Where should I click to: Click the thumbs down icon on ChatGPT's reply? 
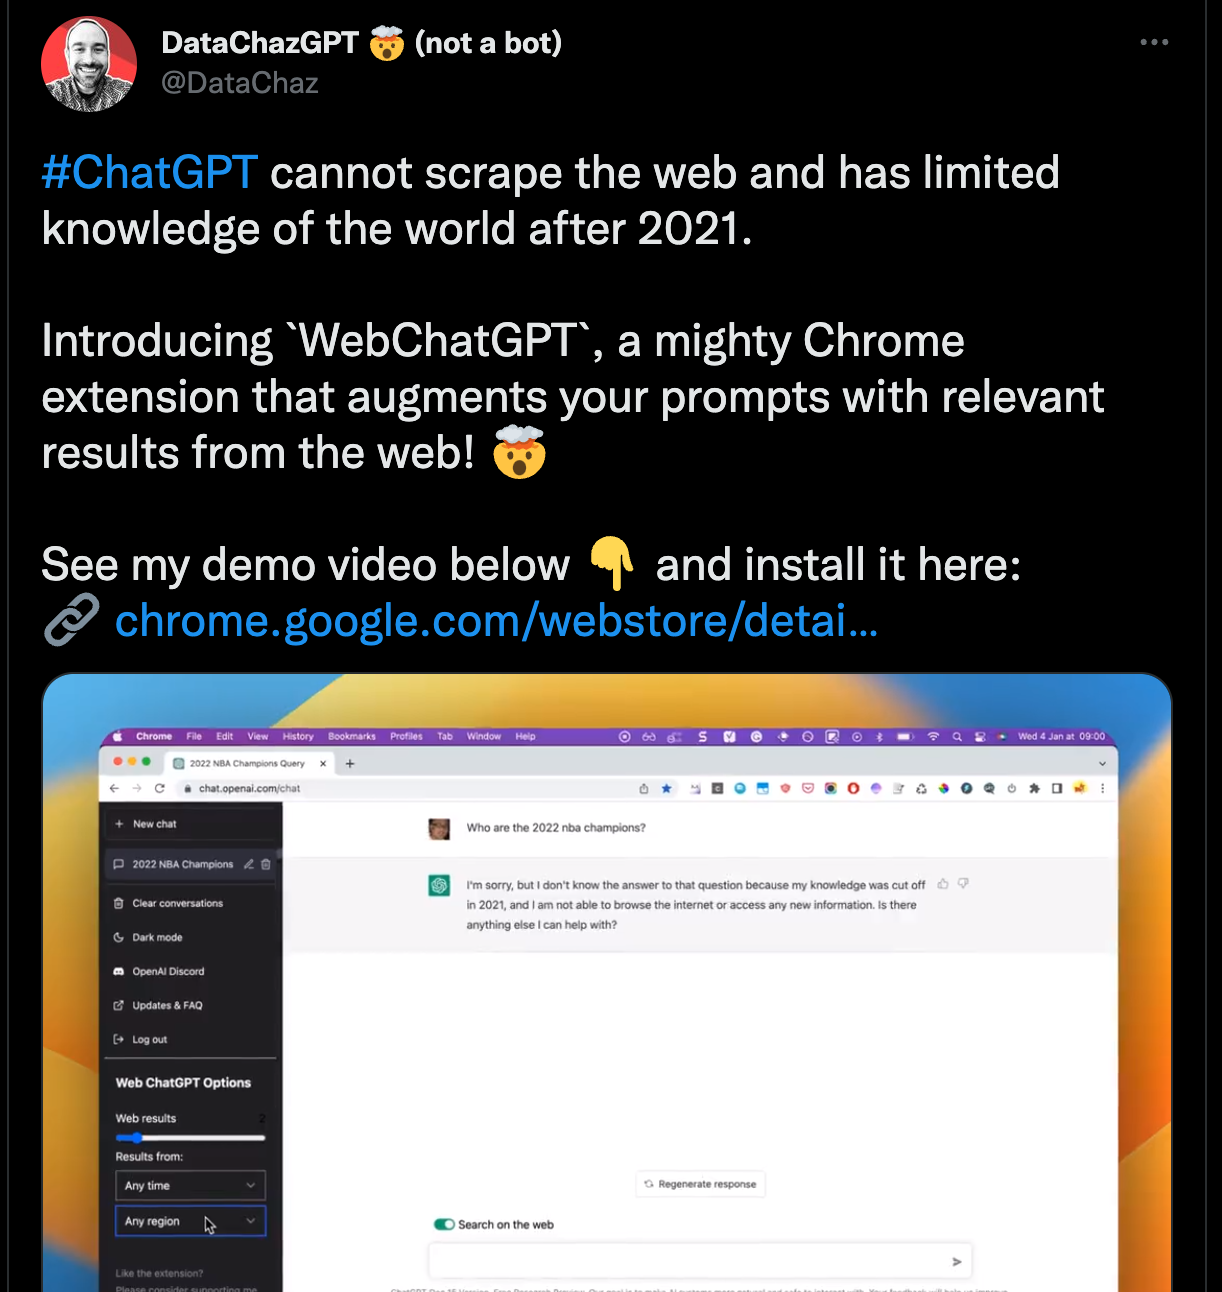pos(963,884)
